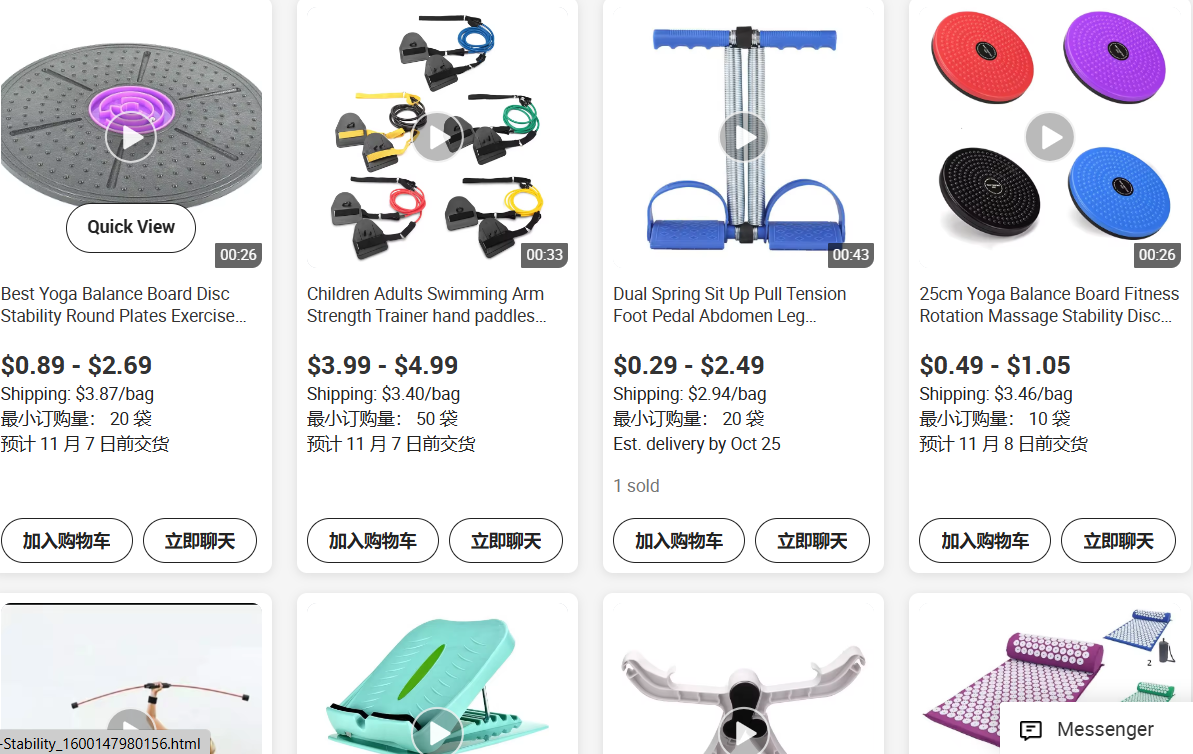Add Yoga Balance Board Disc to cart
The width and height of the screenshot is (1193, 754).
click(67, 541)
